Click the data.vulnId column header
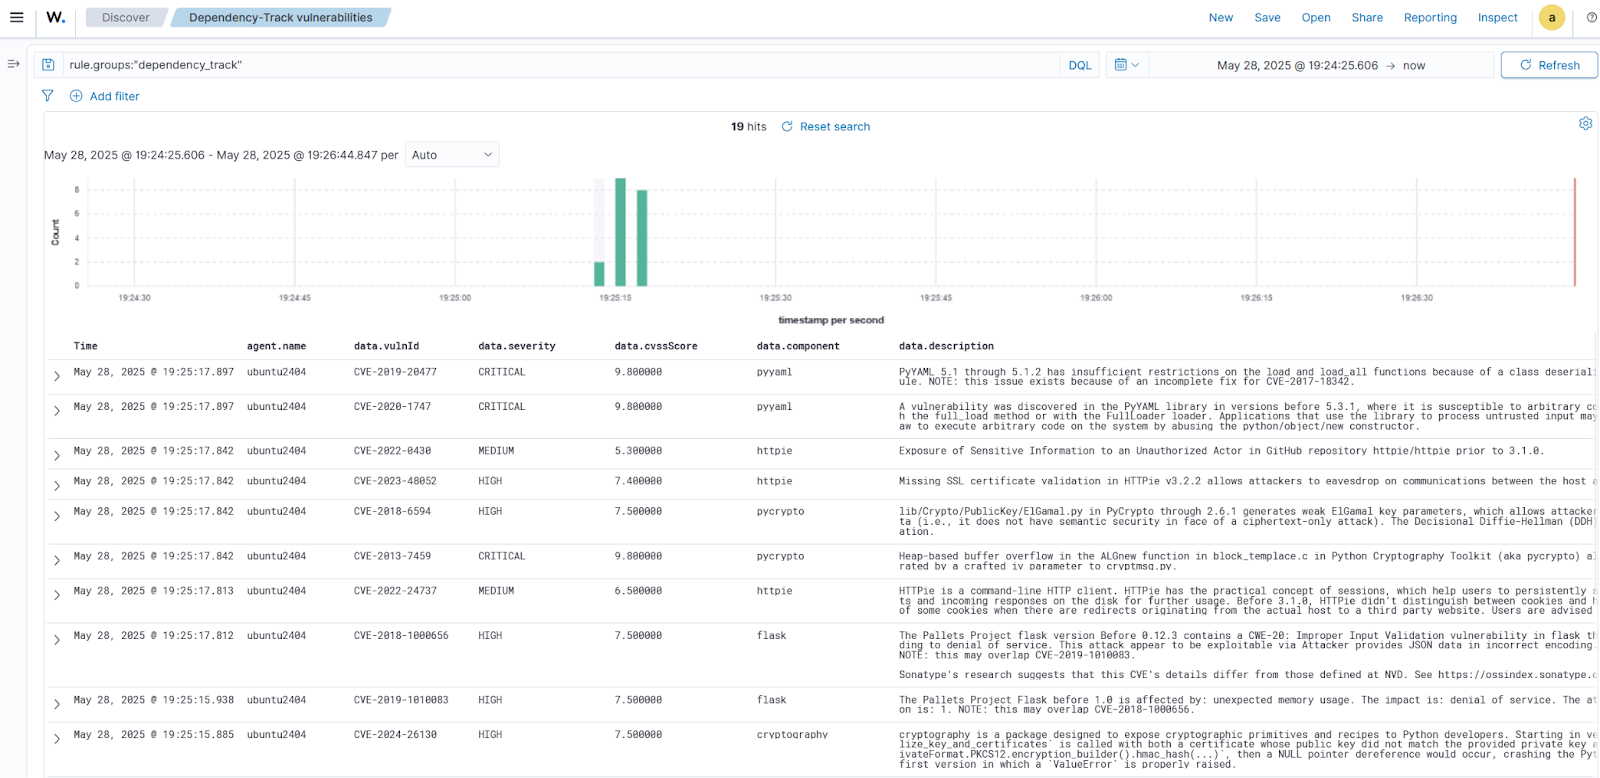Viewport: 1600px width, 778px height. (387, 346)
